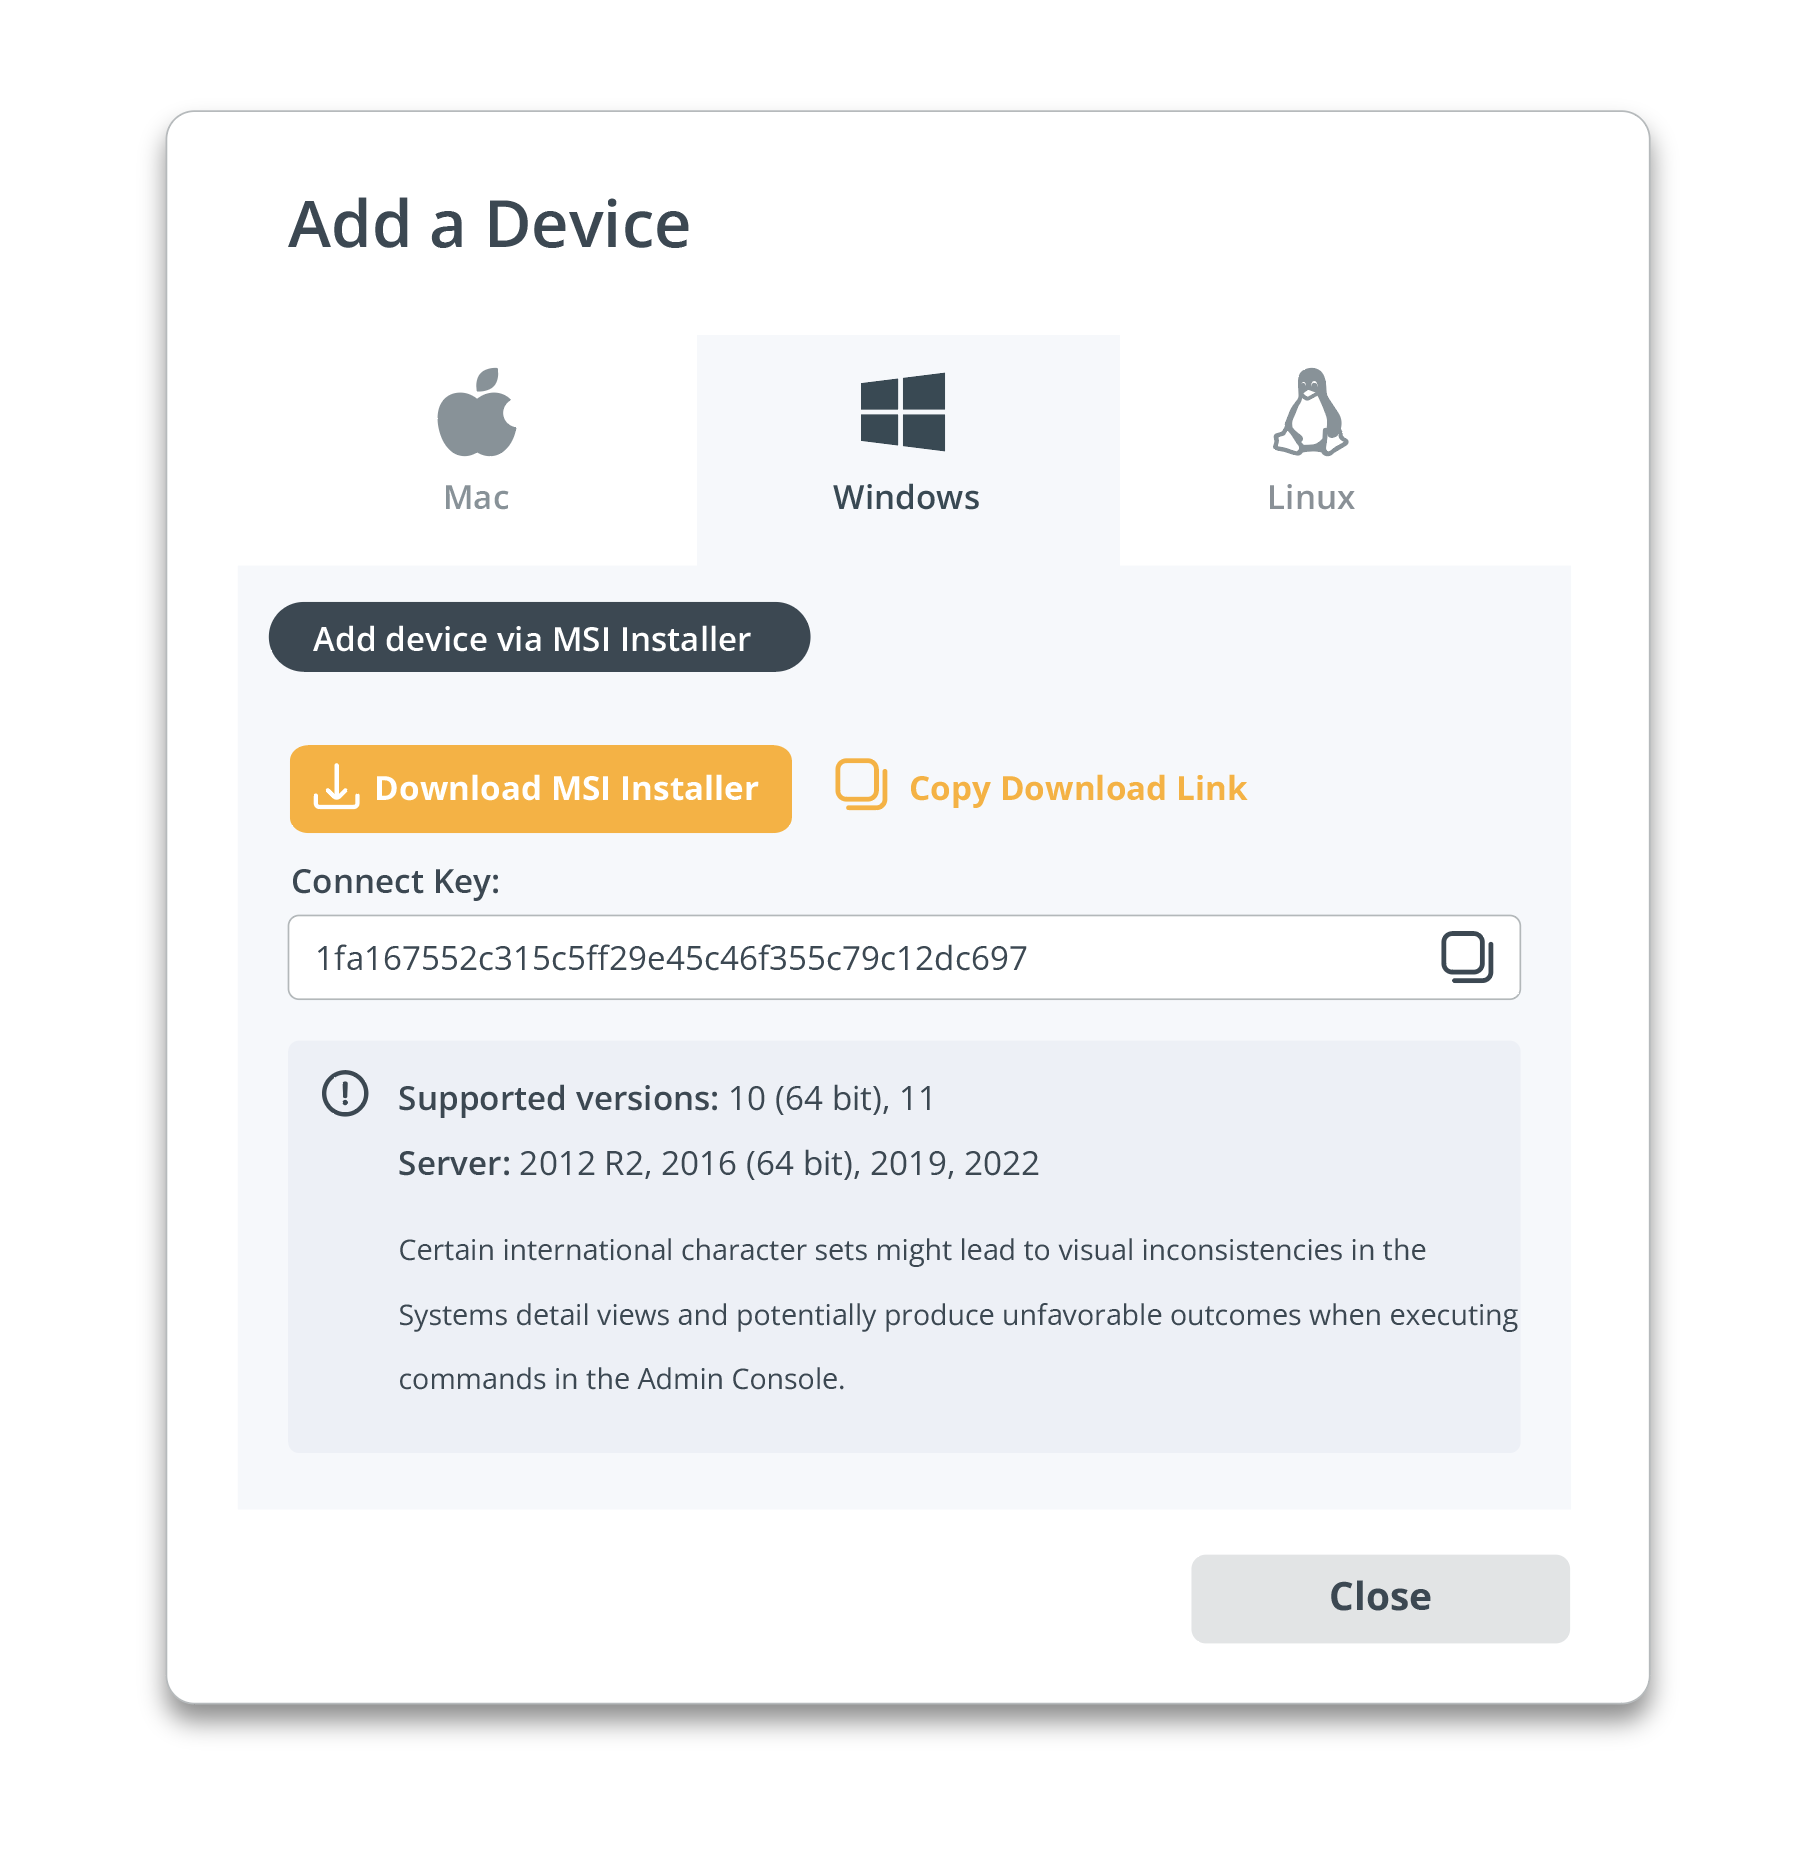
Task: Click the download arrow icon on the MSI button
Action: coord(336,787)
